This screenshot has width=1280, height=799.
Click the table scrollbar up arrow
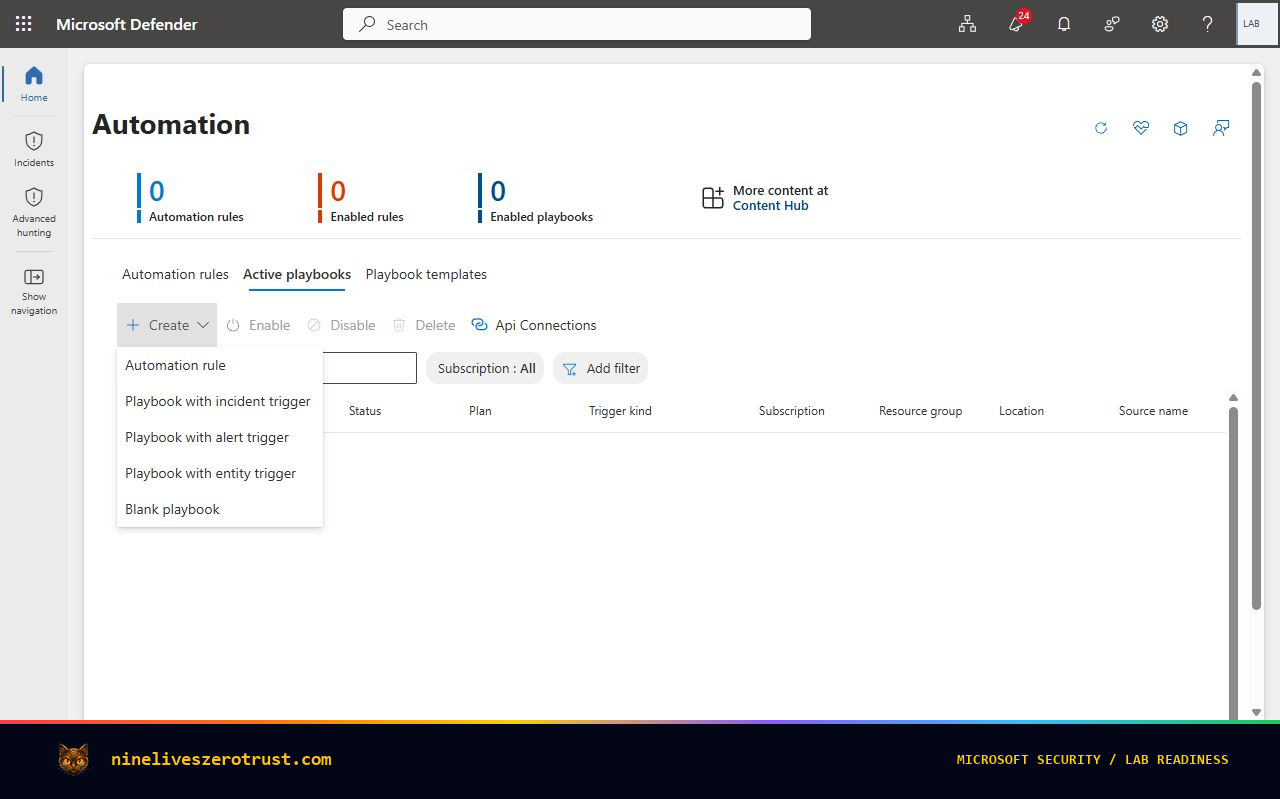pos(1233,398)
